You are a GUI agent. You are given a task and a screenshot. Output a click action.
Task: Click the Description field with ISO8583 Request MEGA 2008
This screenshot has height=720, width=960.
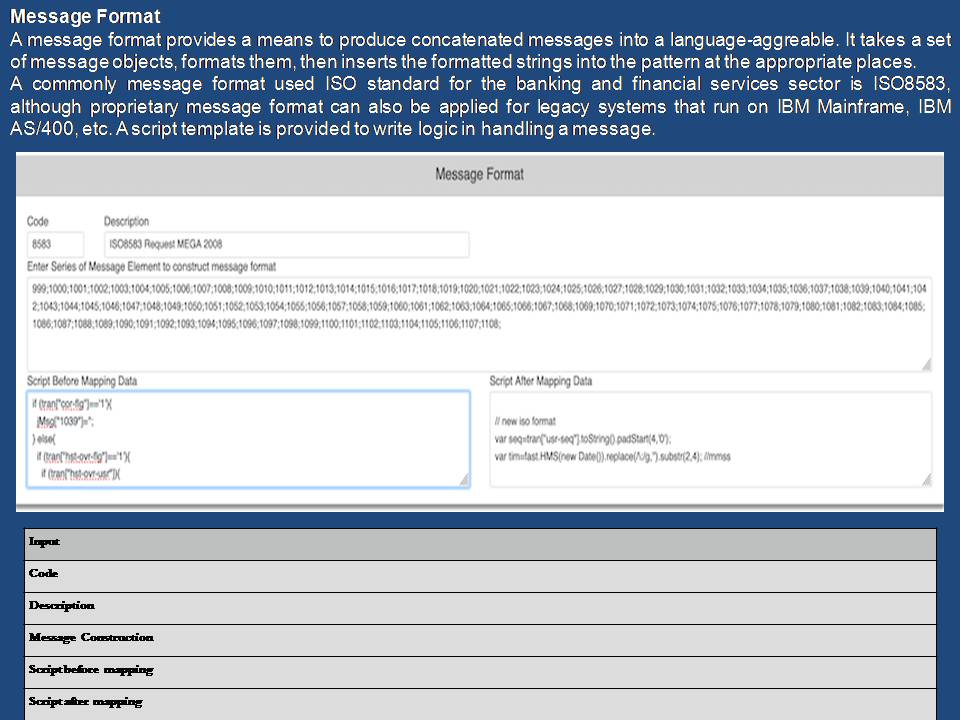(x=286, y=243)
